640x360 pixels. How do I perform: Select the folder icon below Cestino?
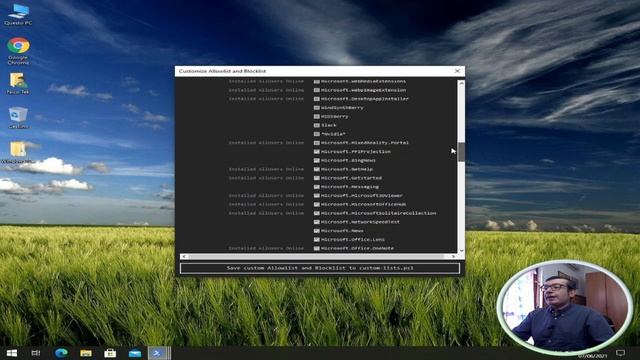18,152
